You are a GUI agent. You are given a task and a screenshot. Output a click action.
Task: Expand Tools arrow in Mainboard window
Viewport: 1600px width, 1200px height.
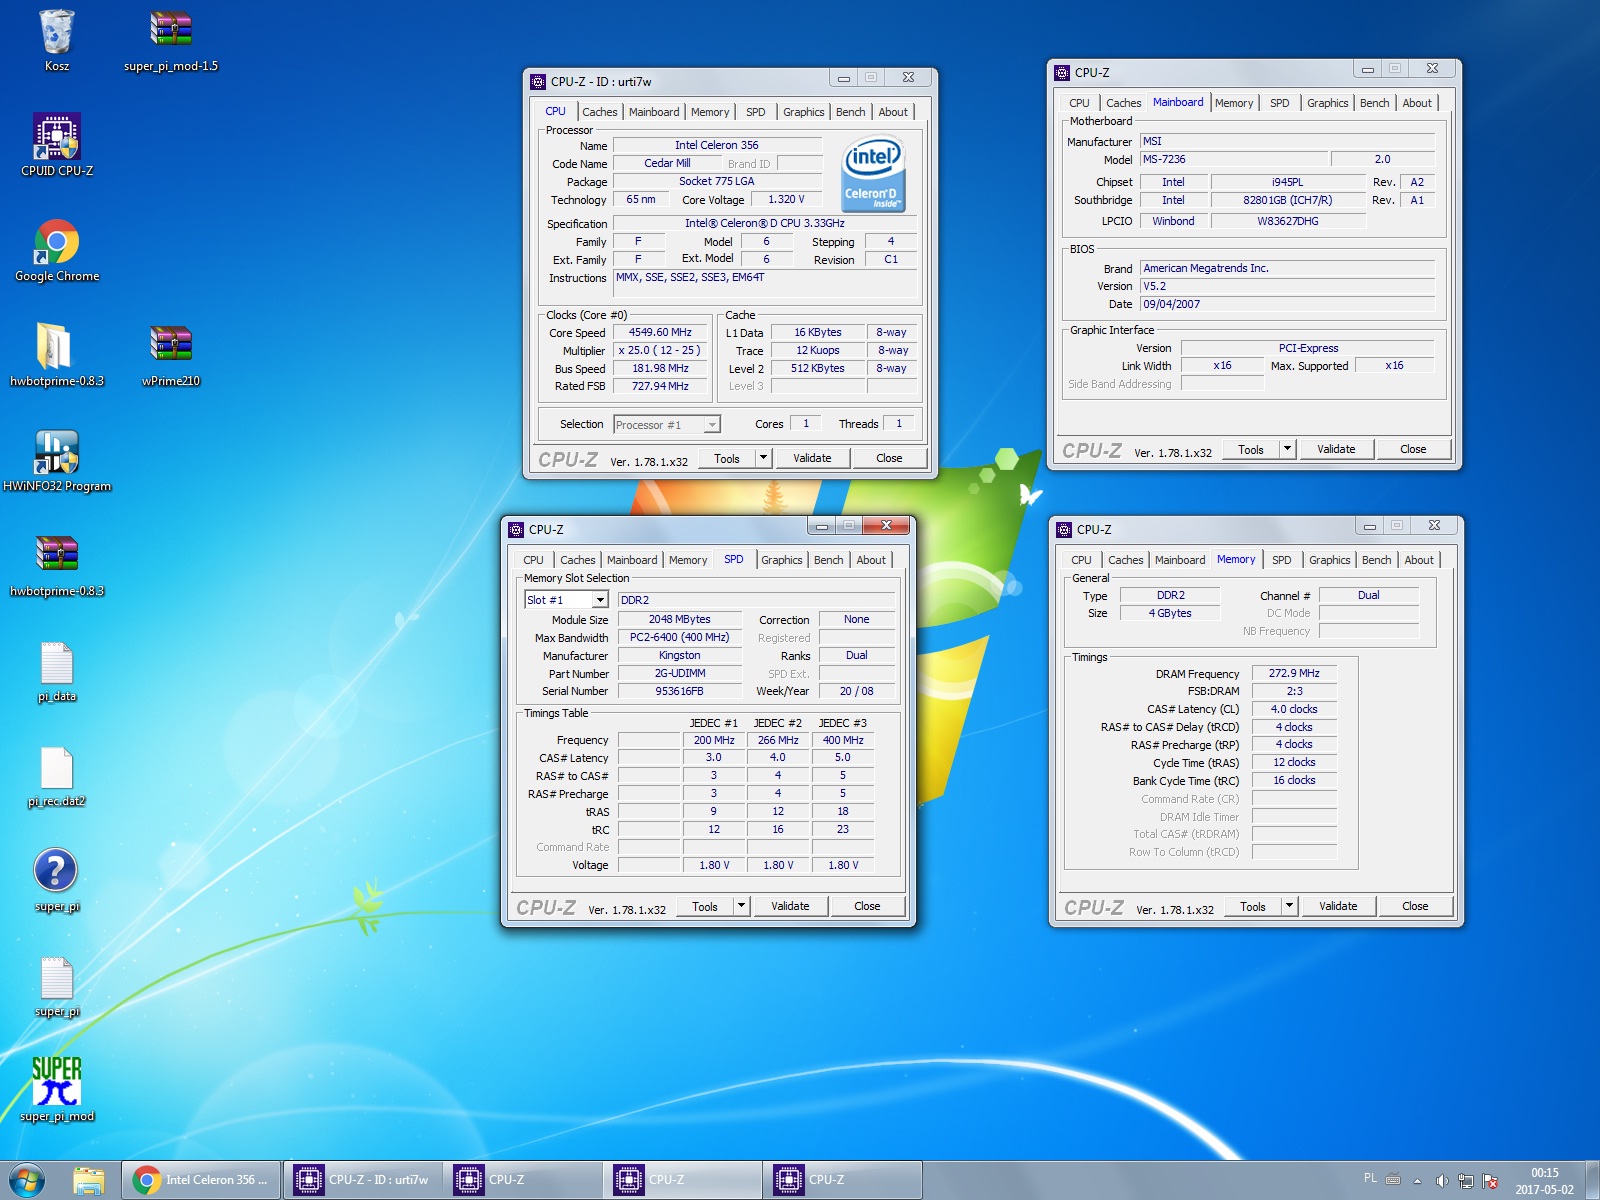pyautogui.click(x=1287, y=449)
